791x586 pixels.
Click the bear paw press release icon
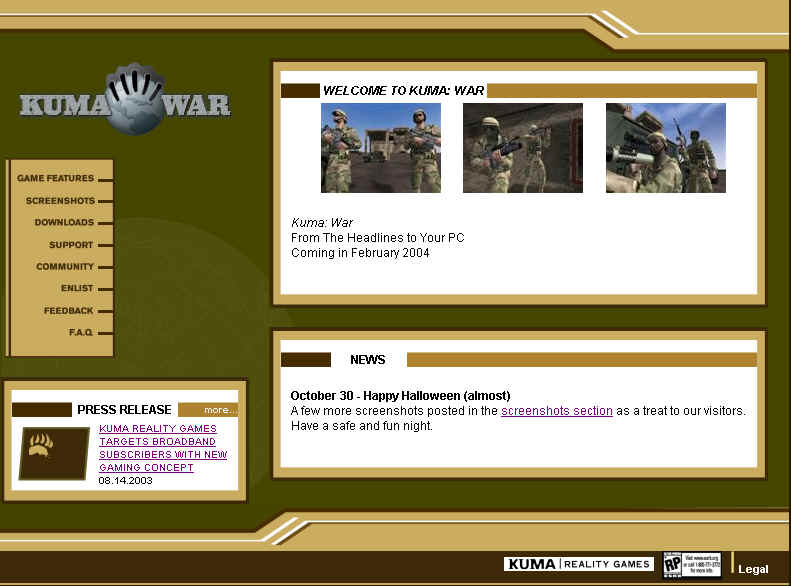click(54, 453)
